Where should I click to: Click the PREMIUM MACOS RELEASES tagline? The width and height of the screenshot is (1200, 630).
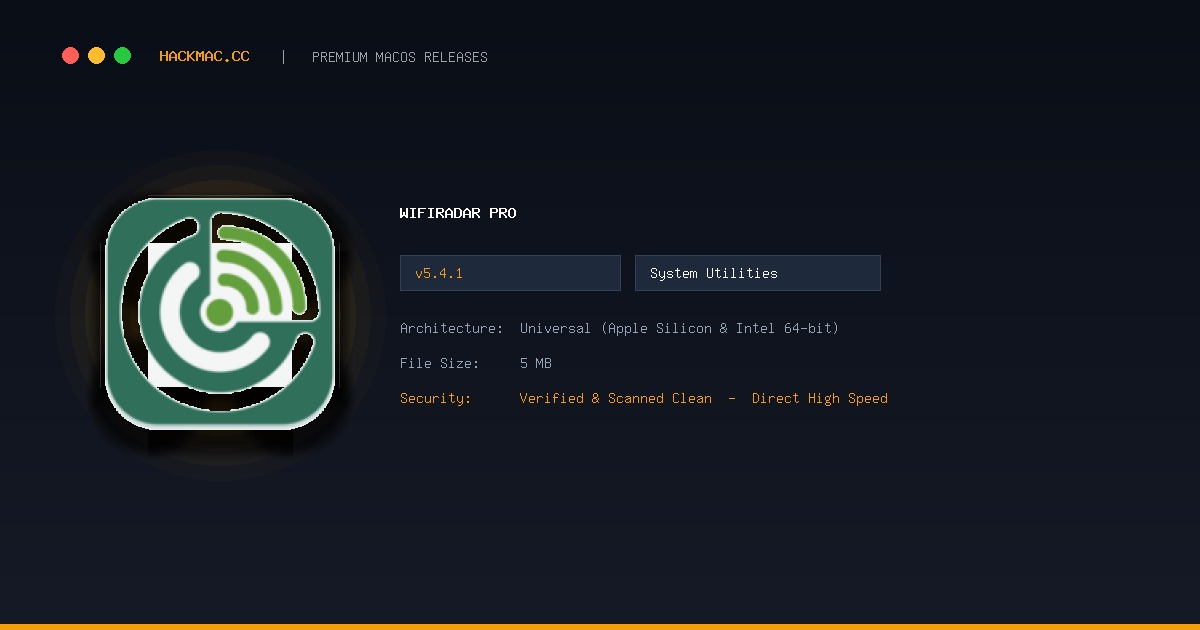point(400,57)
